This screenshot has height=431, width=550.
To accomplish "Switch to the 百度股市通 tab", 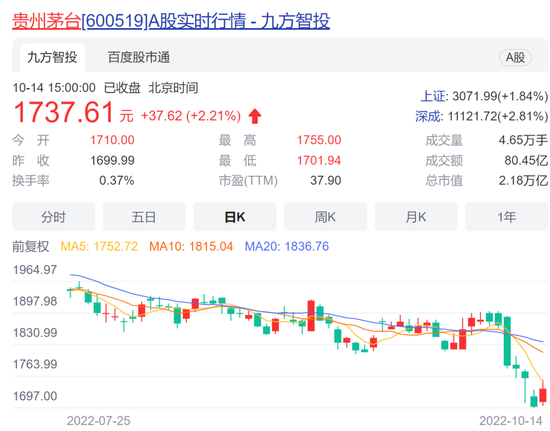I will [x=139, y=58].
